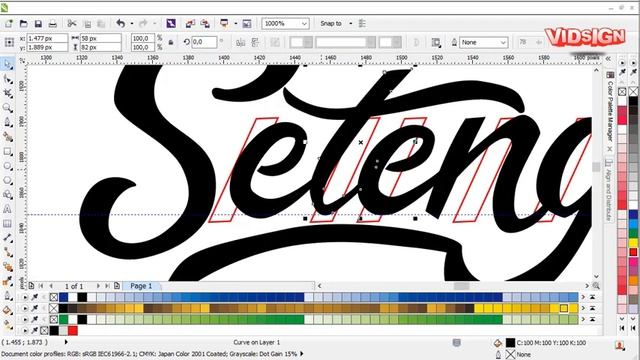Open the fill color indicator in the status bar
The width and height of the screenshot is (640, 360).
tap(510, 343)
